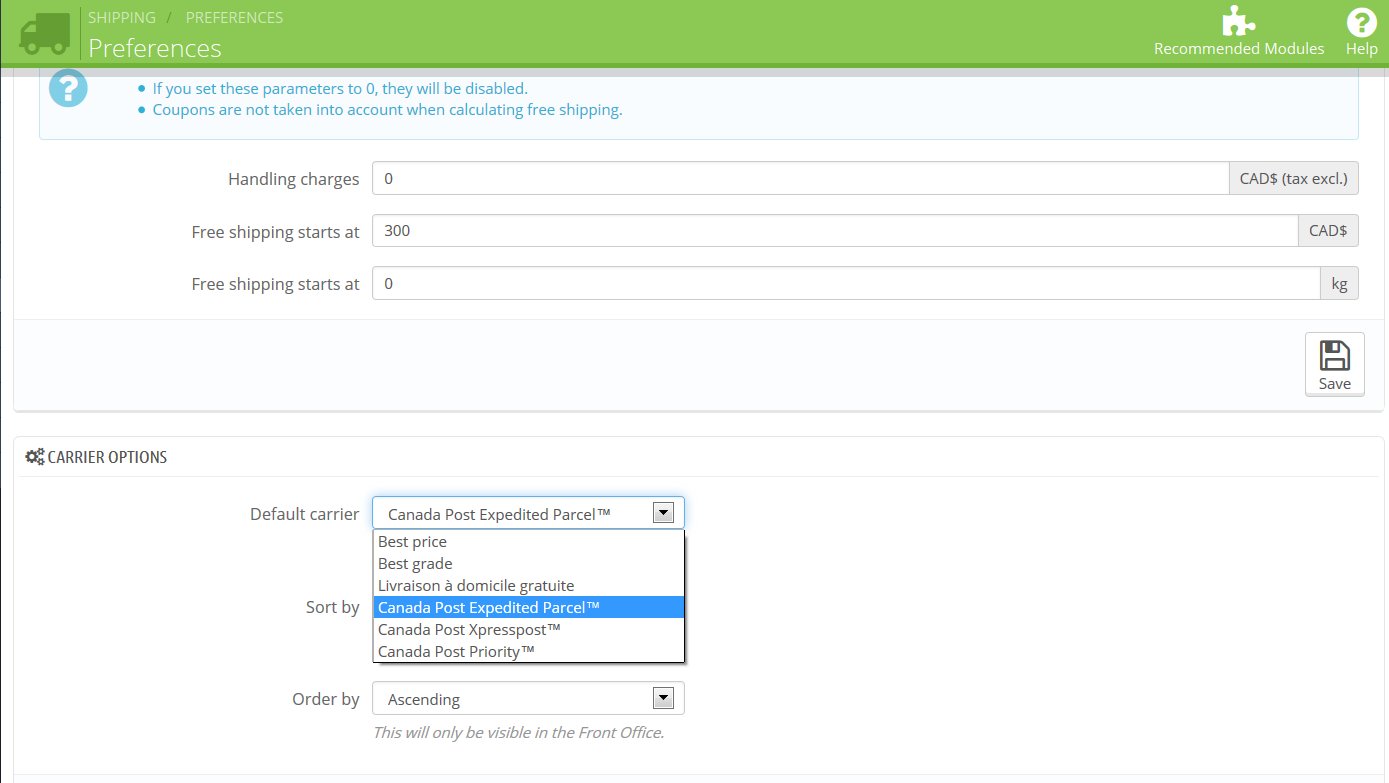Image resolution: width=1389 pixels, height=783 pixels.
Task: Open the Order by Ascending dropdown
Action: (528, 699)
